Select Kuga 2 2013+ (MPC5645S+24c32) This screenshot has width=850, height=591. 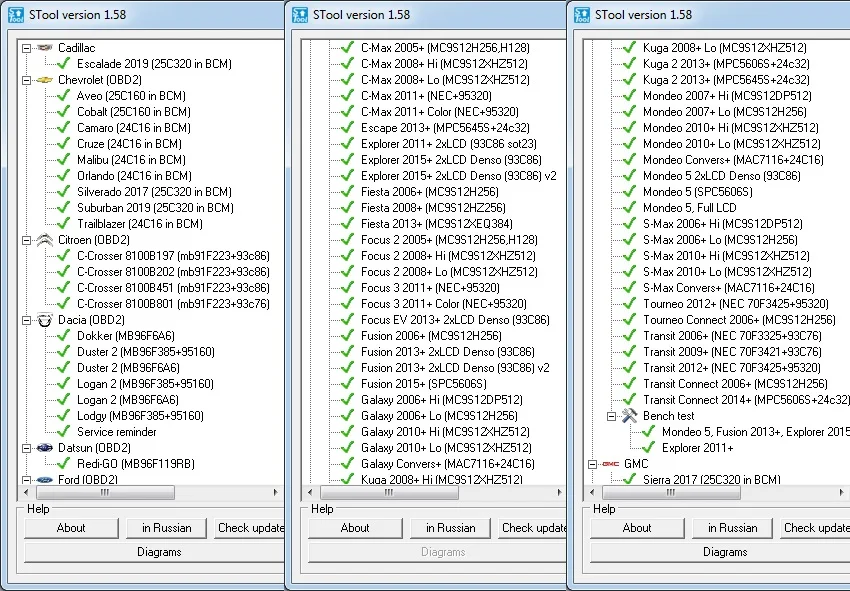coord(726,80)
